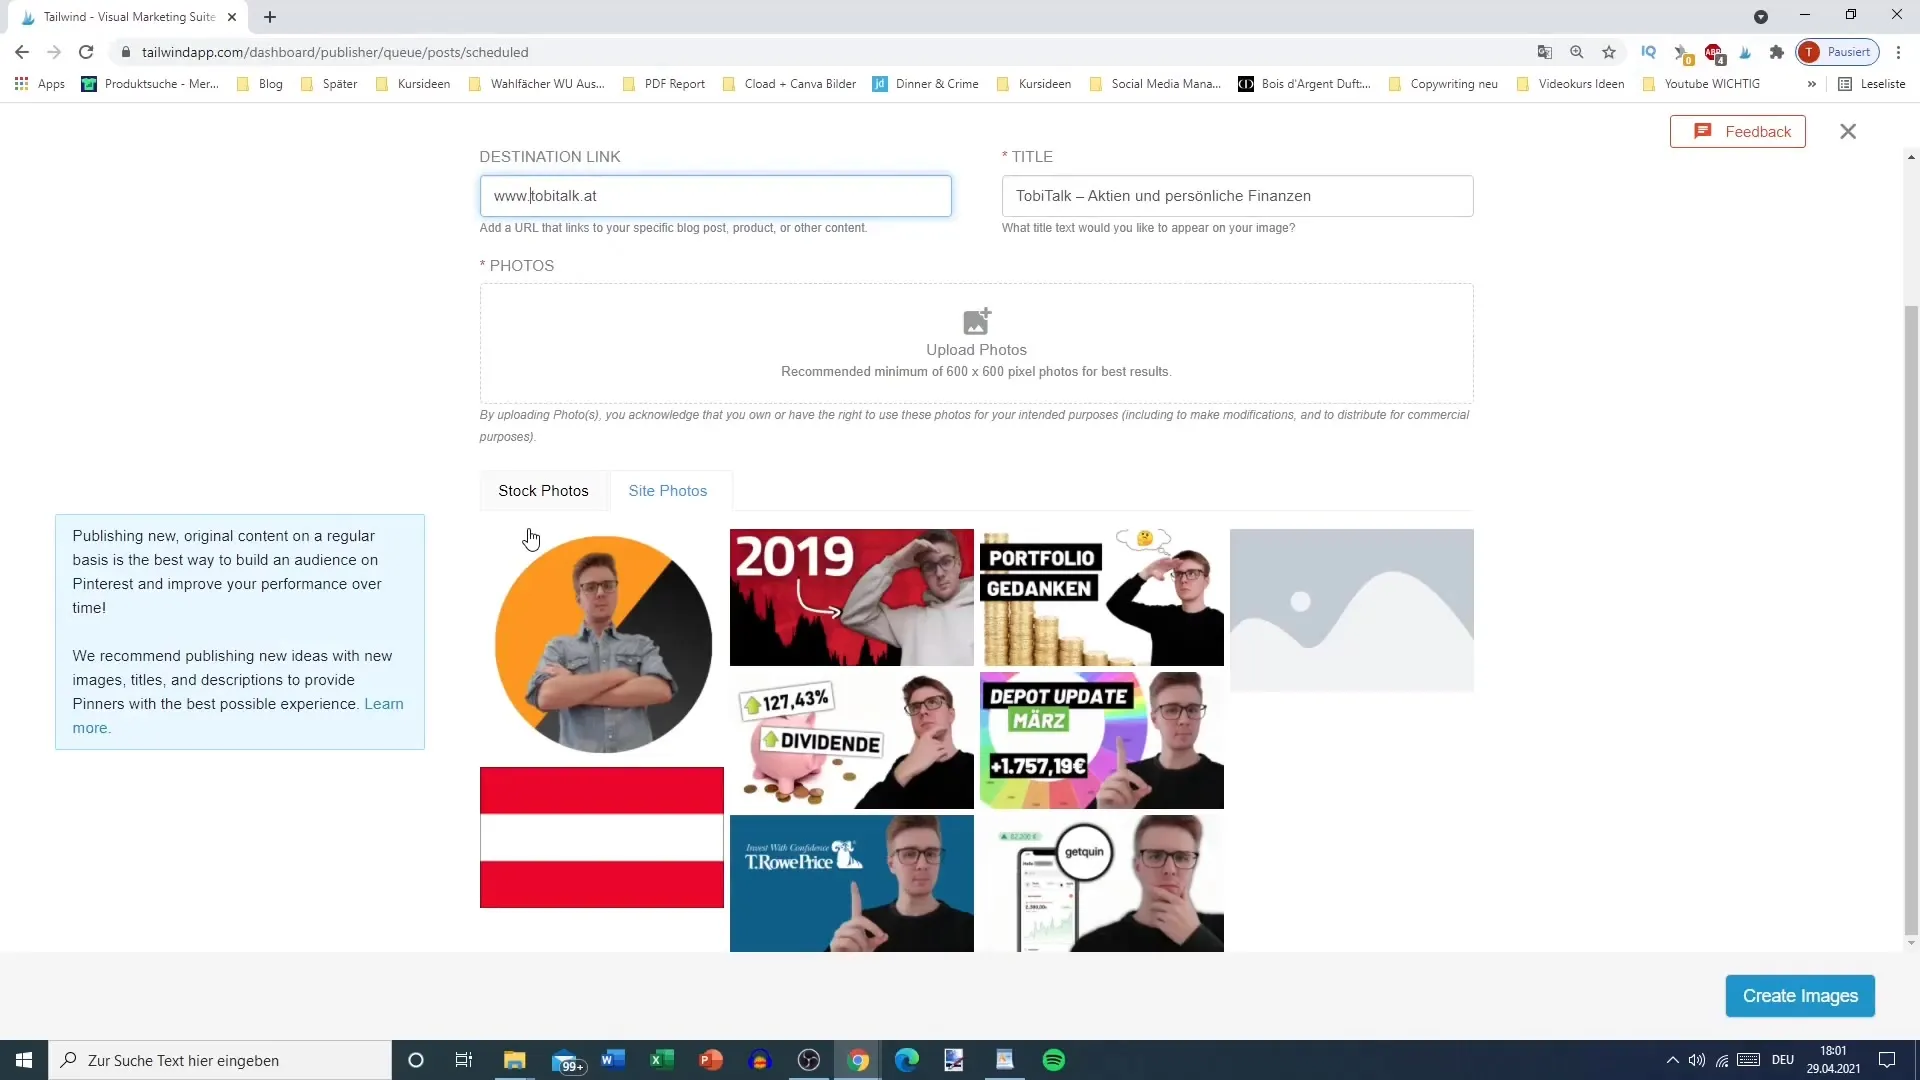Switch to the Site Photos tab
Screen dimensions: 1920x1080
coord(669,491)
